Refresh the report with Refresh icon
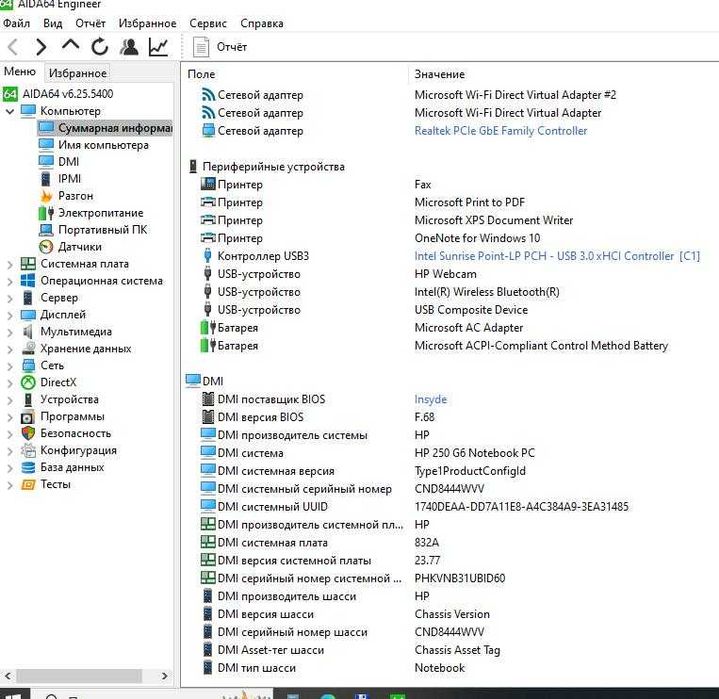The width and height of the screenshot is (719, 699). click(x=100, y=47)
